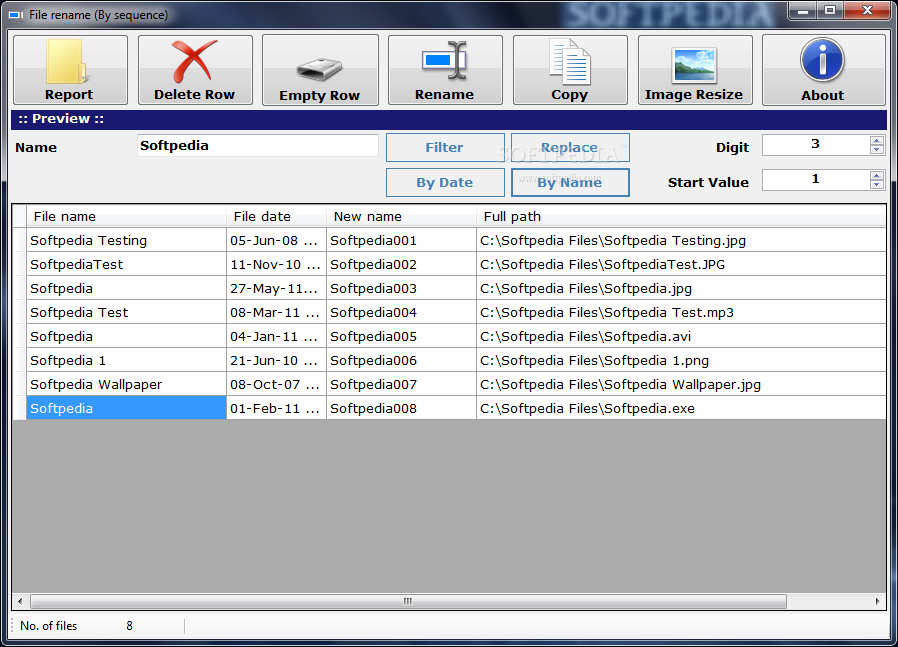Click the File name column header
The image size is (898, 647).
126,216
